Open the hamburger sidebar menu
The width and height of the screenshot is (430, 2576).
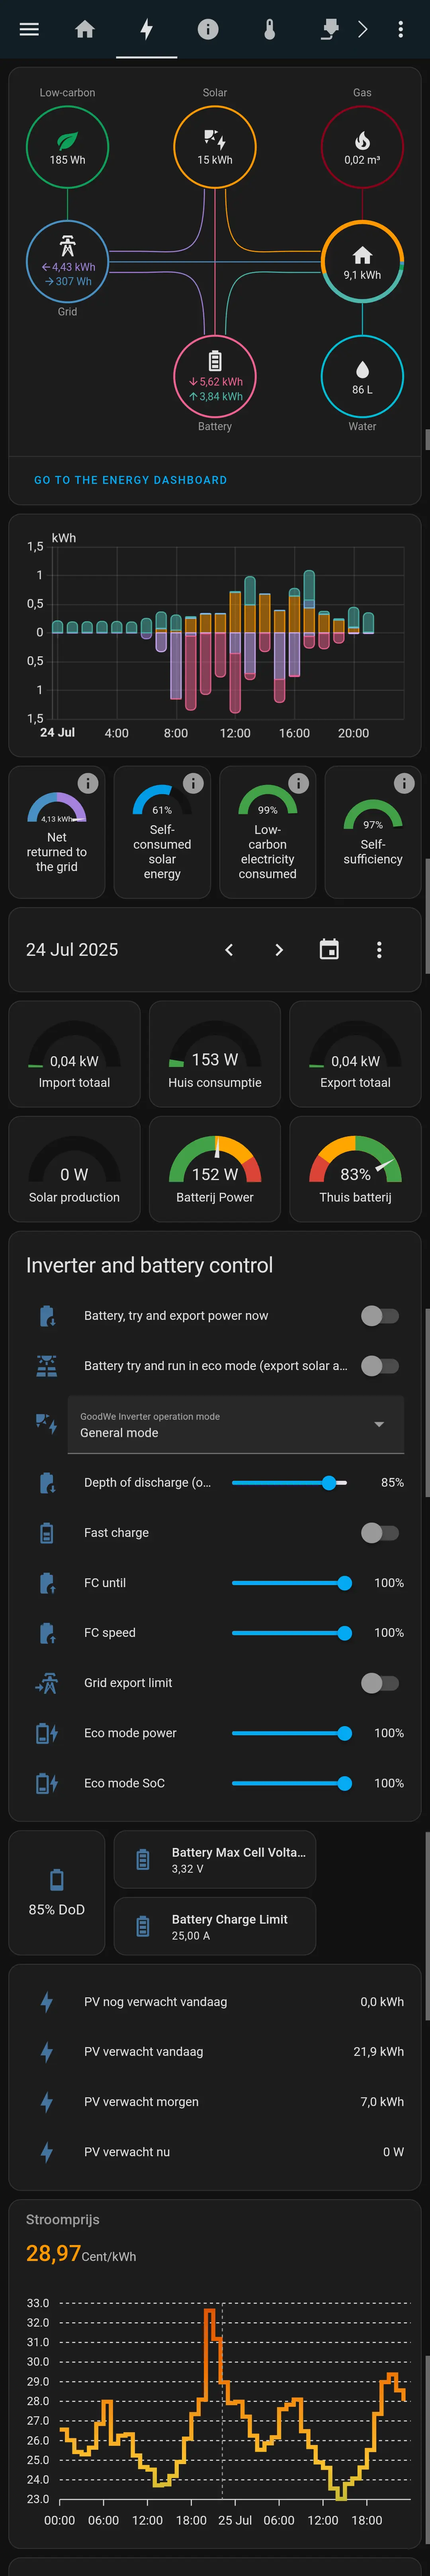coord(29,29)
